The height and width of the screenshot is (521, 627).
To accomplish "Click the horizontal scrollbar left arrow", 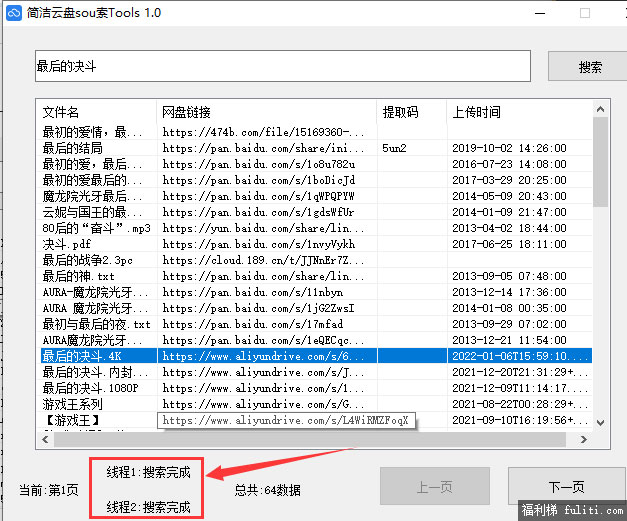I will 44,439.
